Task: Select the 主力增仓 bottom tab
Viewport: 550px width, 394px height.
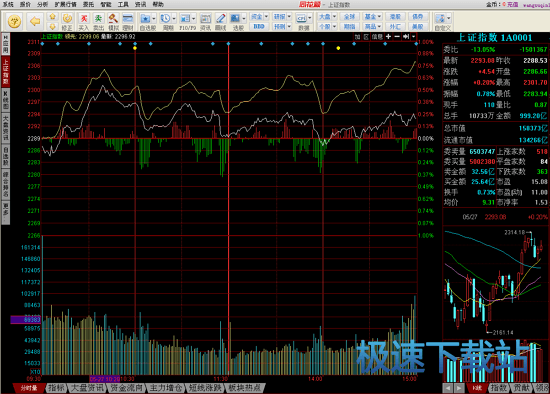Action: 166,388
